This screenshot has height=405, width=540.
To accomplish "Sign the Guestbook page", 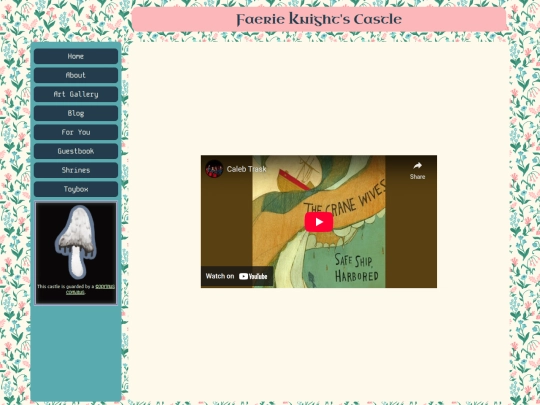I will [76, 151].
